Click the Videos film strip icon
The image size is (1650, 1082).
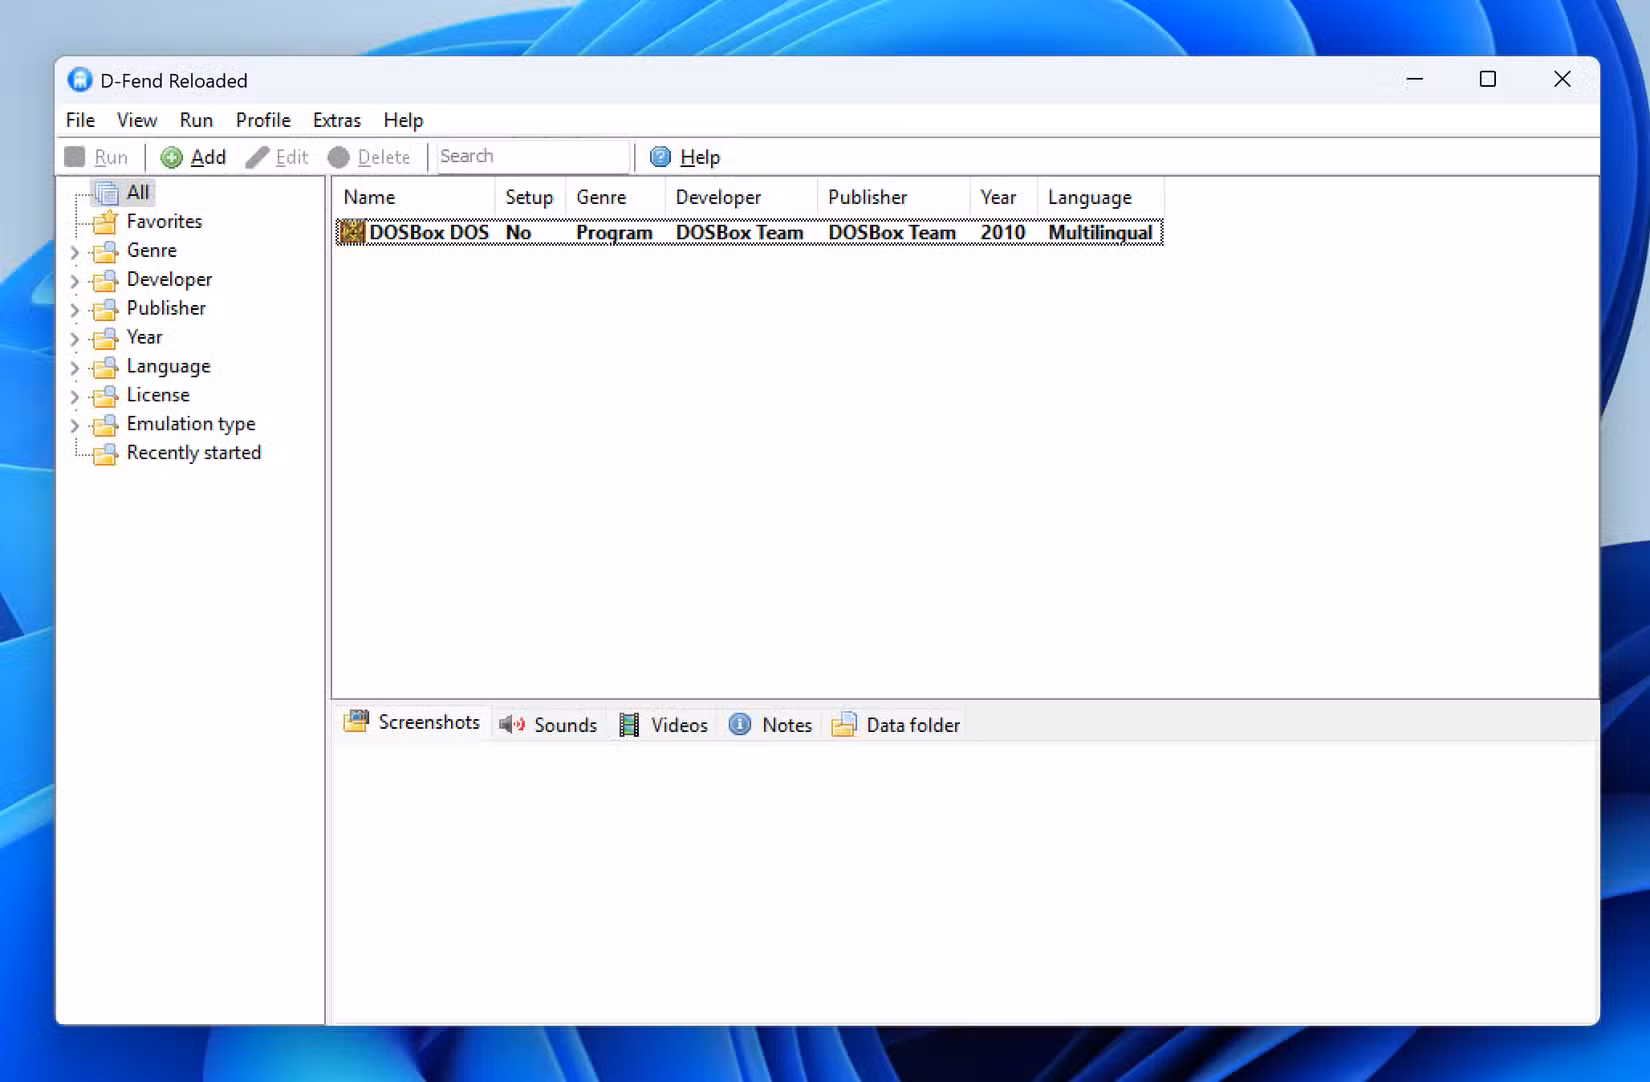629,724
